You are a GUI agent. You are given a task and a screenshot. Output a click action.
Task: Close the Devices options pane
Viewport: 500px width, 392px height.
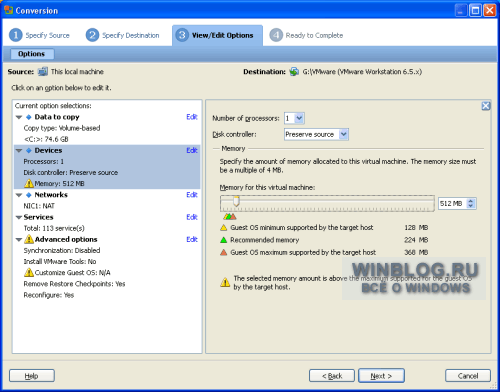tap(486, 106)
